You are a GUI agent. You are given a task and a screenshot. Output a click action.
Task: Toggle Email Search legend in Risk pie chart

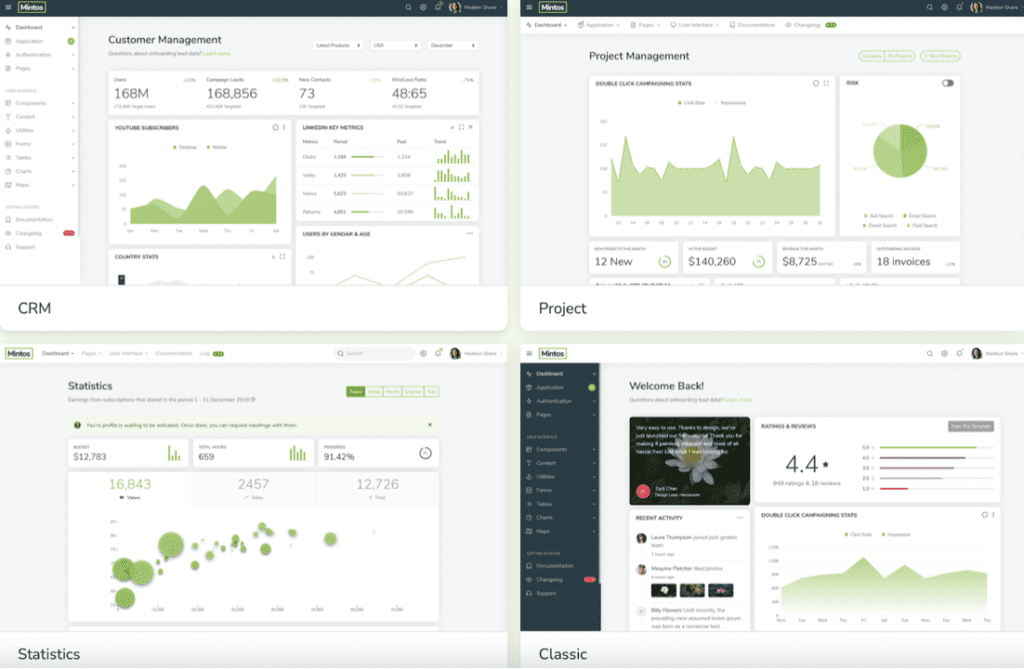coord(920,216)
